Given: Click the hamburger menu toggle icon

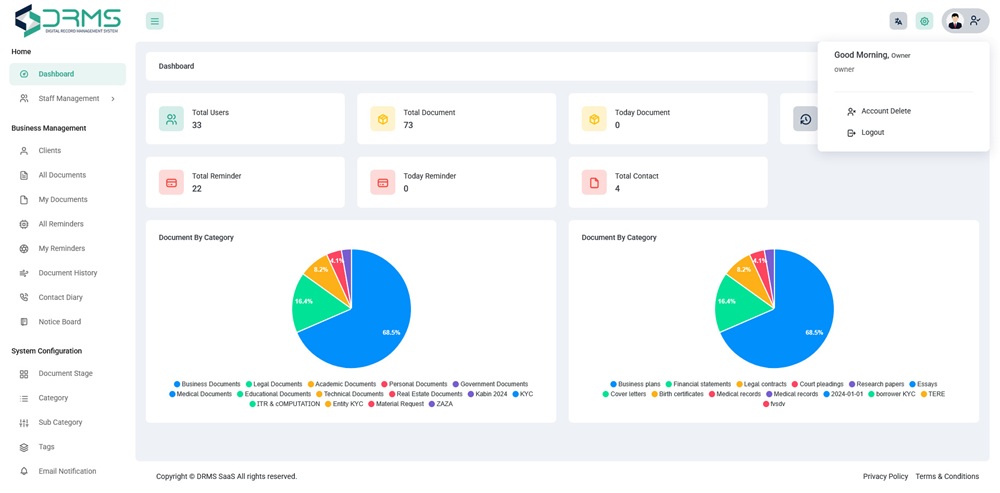Looking at the screenshot, I should (x=154, y=21).
